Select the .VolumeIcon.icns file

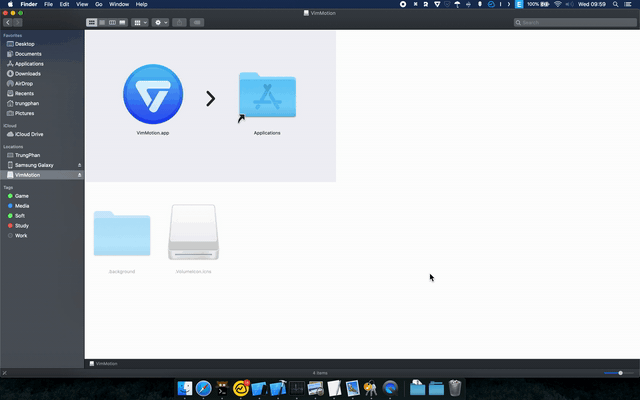coord(193,232)
